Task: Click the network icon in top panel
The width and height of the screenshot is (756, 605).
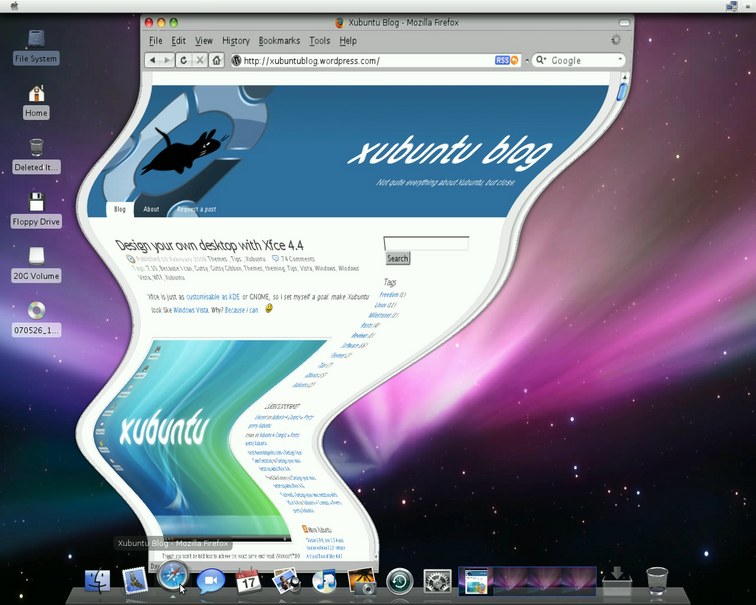Action: point(731,6)
